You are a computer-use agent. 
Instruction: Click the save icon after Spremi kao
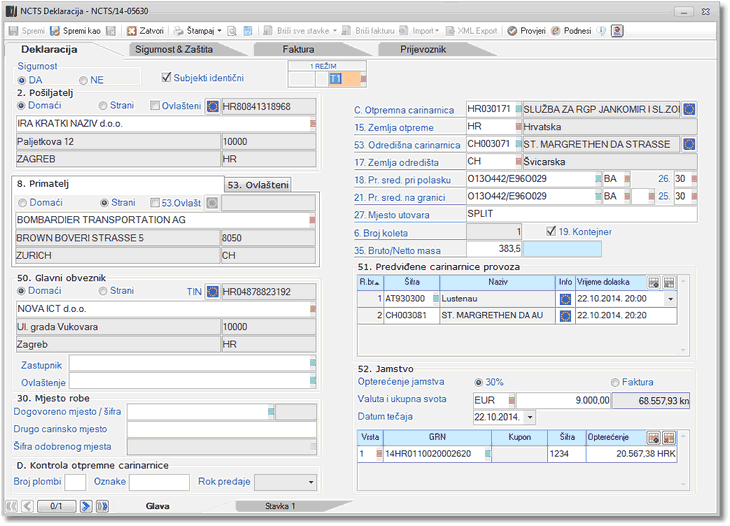[111, 31]
